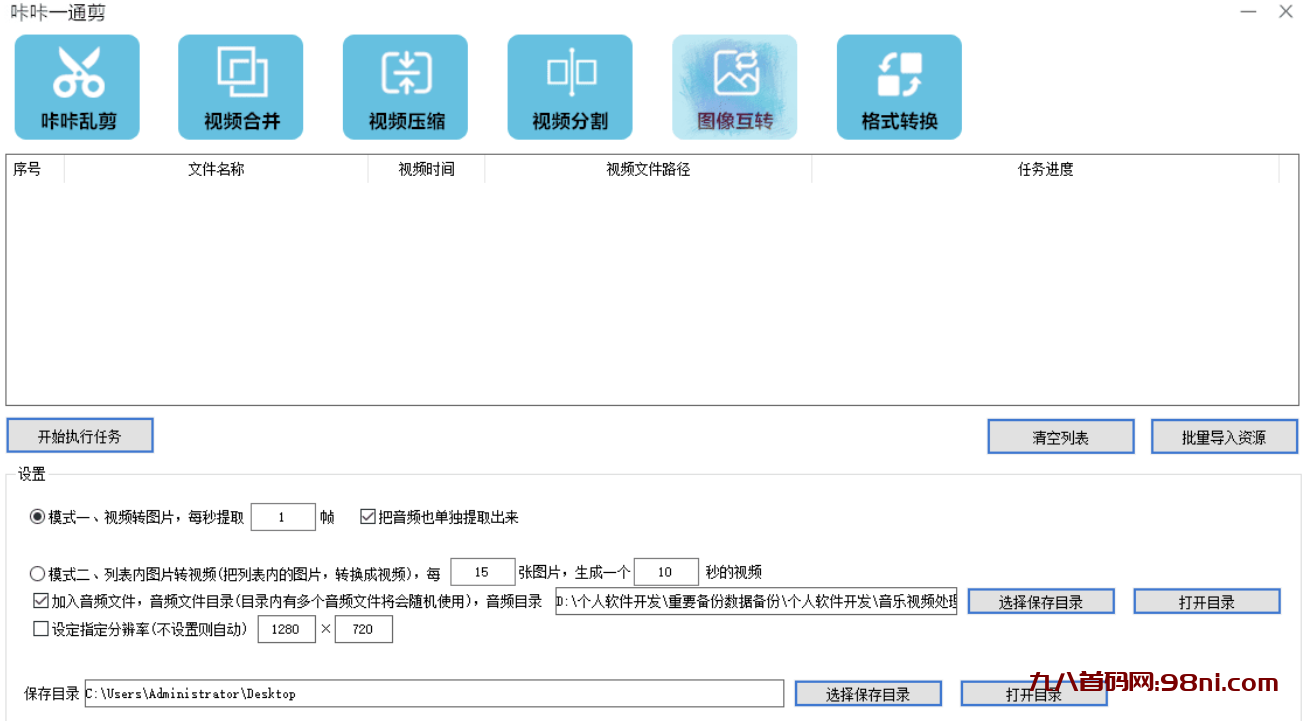
Task: Toggle extracting audio separately checkbox
Action: tap(365, 516)
